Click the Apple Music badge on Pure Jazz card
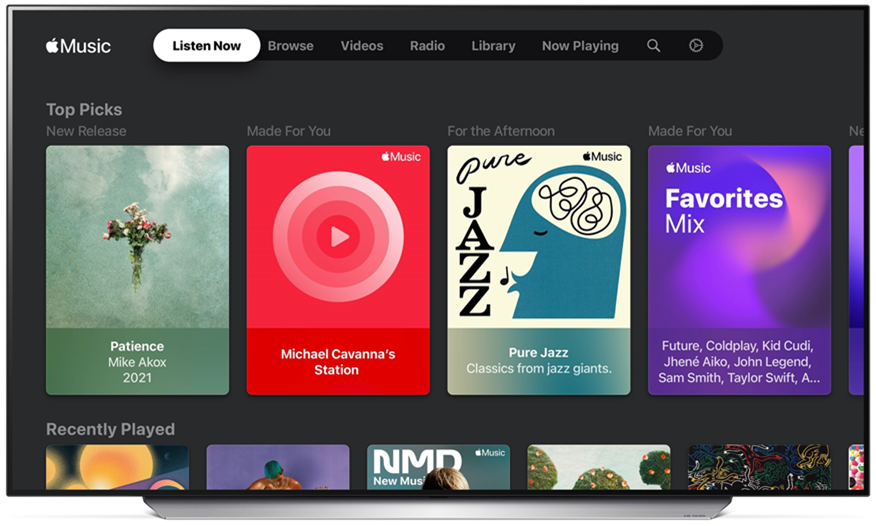This screenshot has height=526, width=876. [x=602, y=157]
